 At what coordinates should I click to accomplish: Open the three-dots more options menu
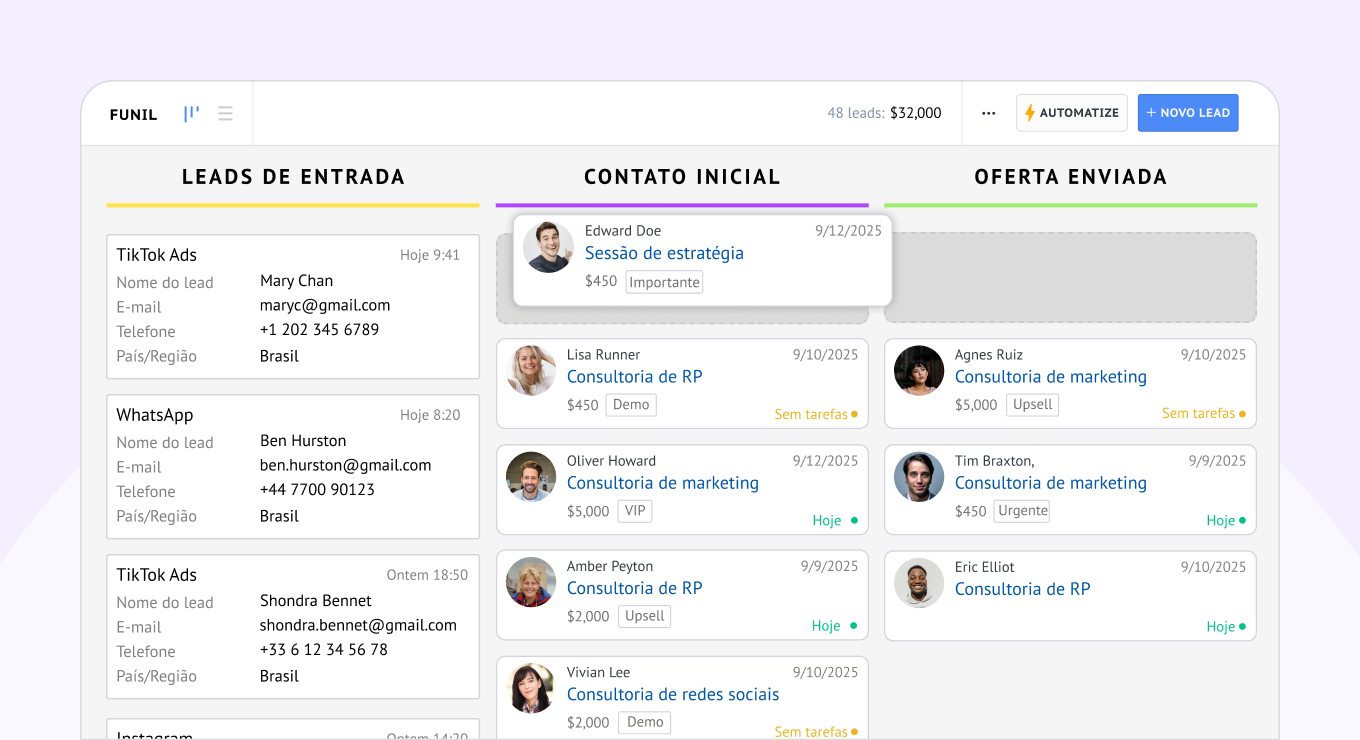pos(988,113)
